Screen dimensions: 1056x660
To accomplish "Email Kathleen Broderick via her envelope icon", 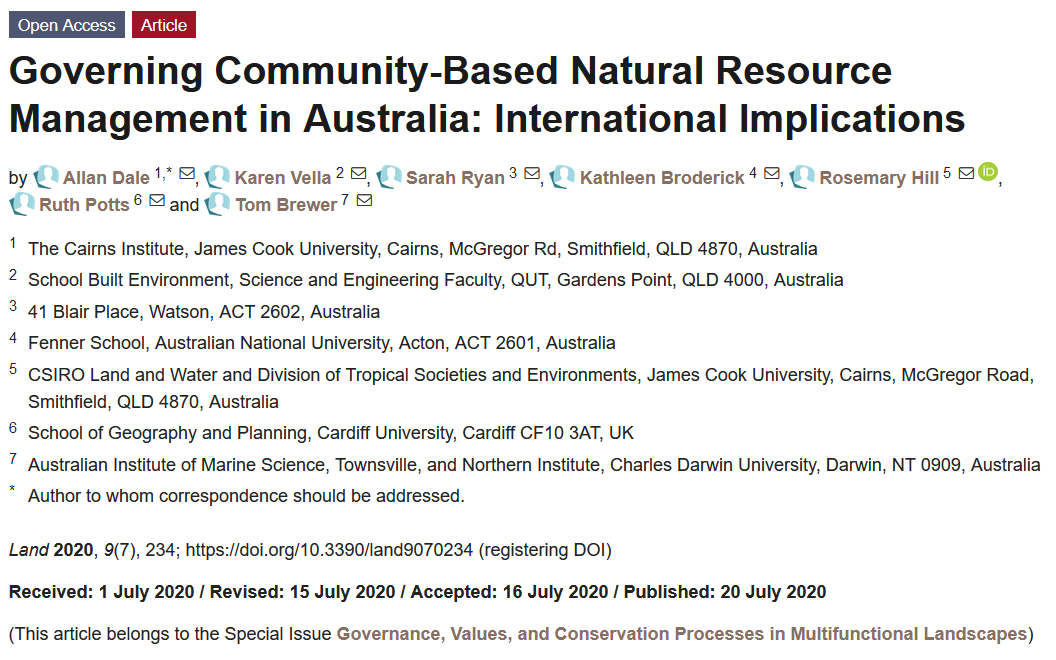I will (771, 176).
